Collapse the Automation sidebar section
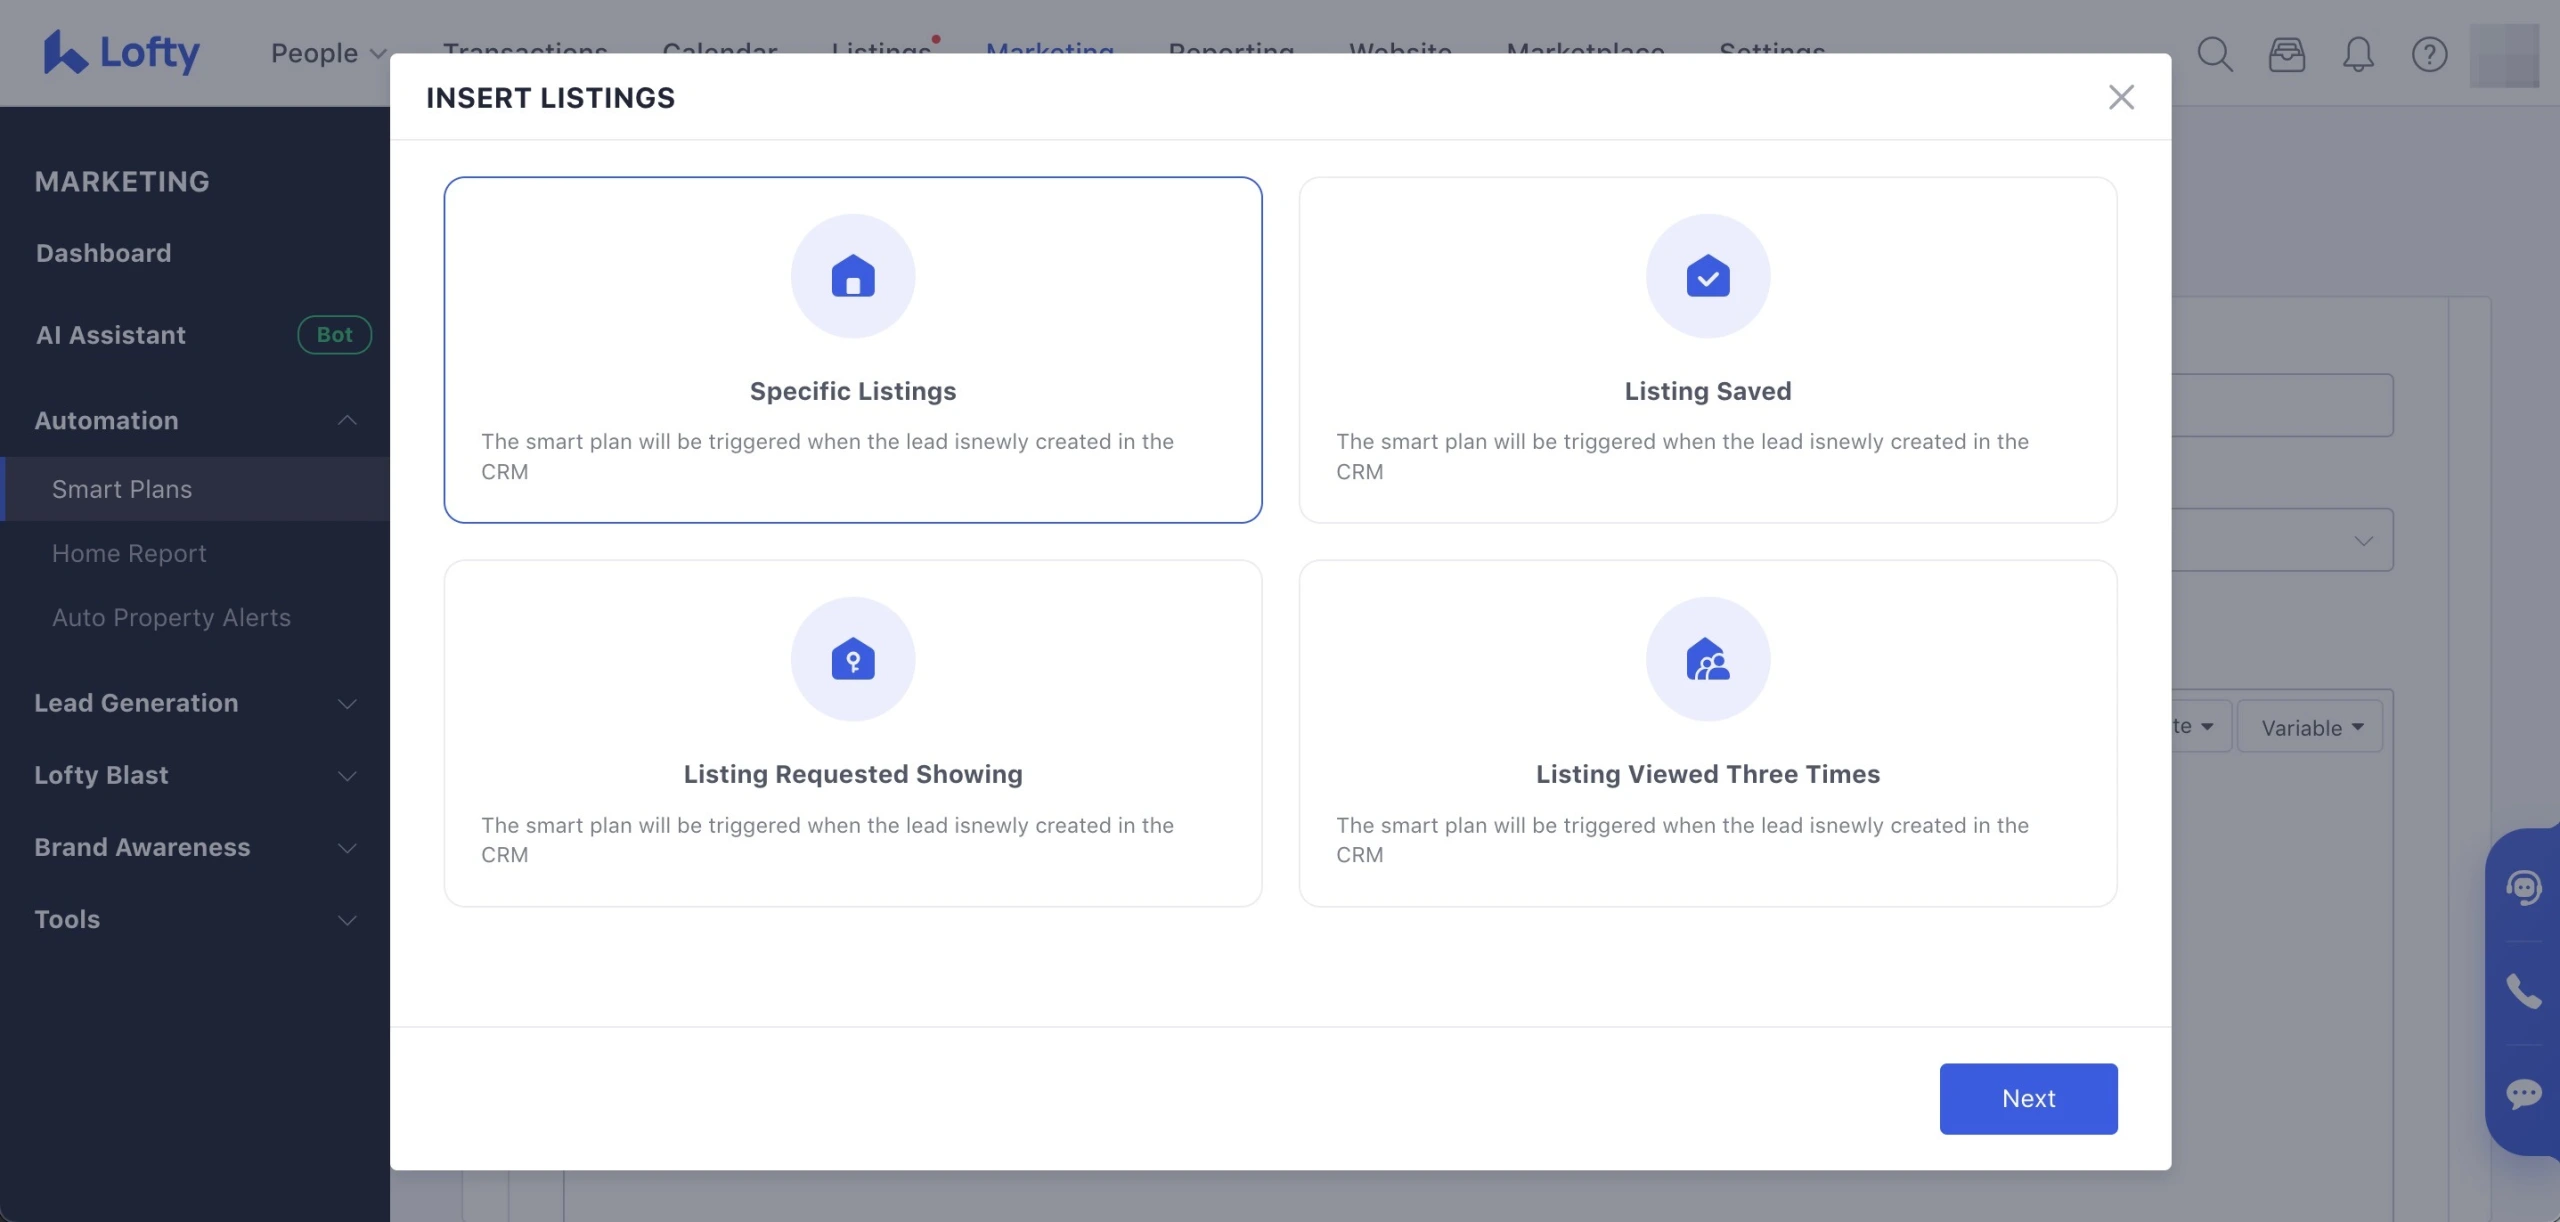This screenshot has width=2560, height=1222. click(x=347, y=420)
